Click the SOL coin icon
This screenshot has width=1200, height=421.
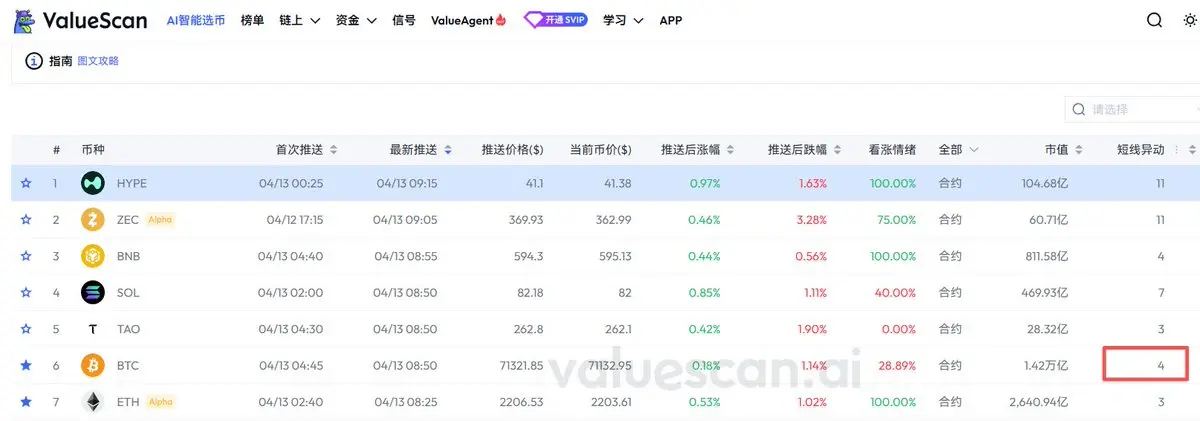point(93,293)
